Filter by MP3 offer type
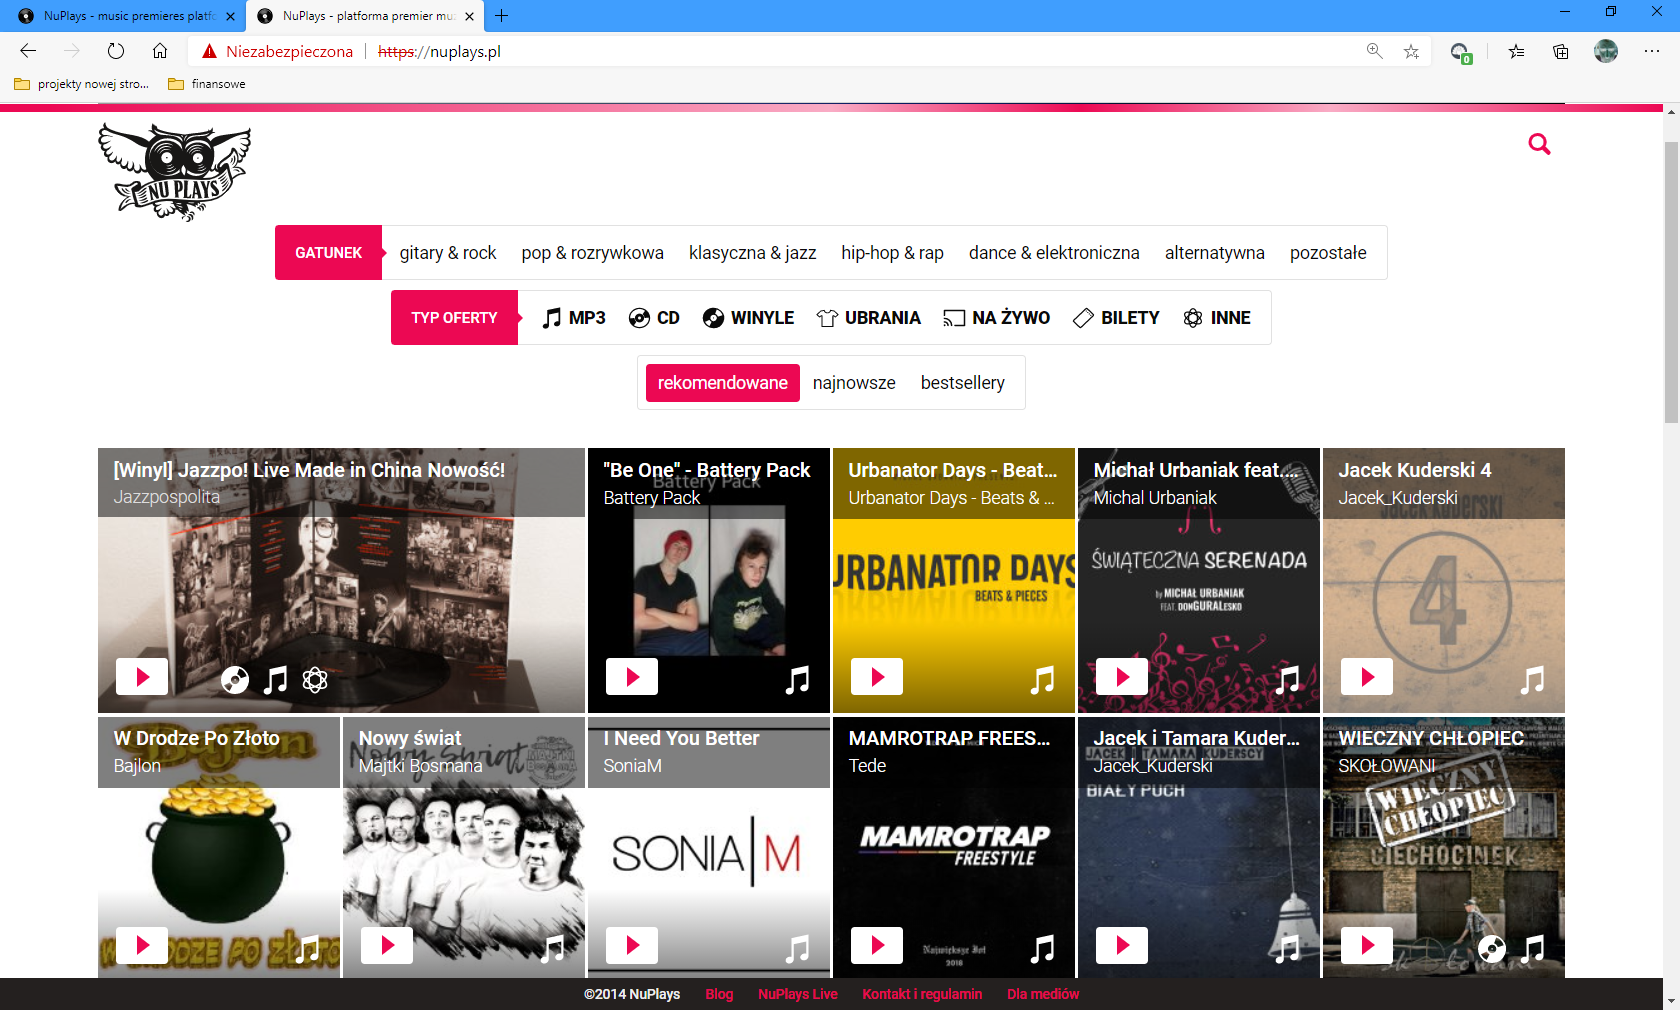1680x1010 pixels. pyautogui.click(x=574, y=318)
